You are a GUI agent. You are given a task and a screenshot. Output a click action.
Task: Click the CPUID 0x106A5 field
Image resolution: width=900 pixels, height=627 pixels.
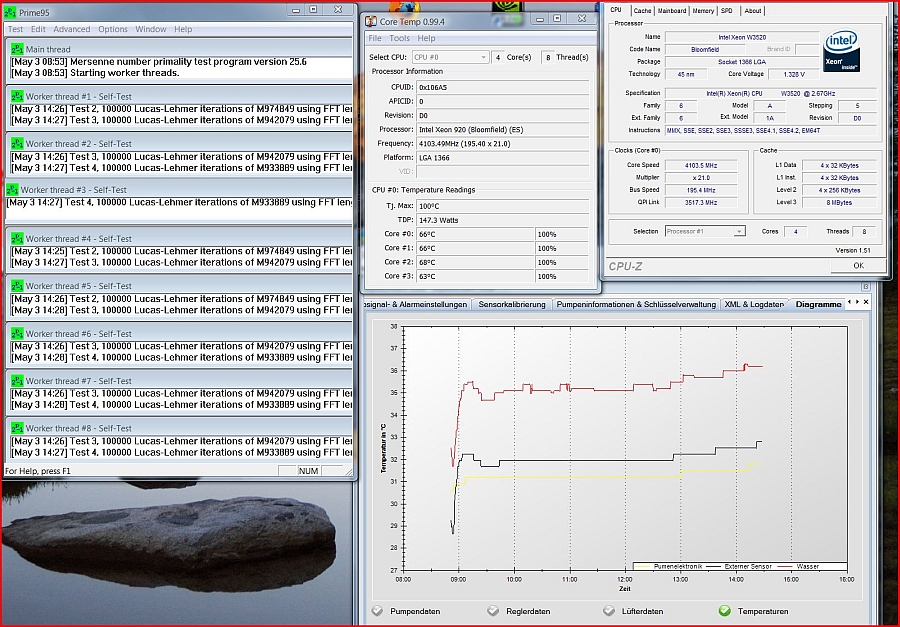[503, 87]
